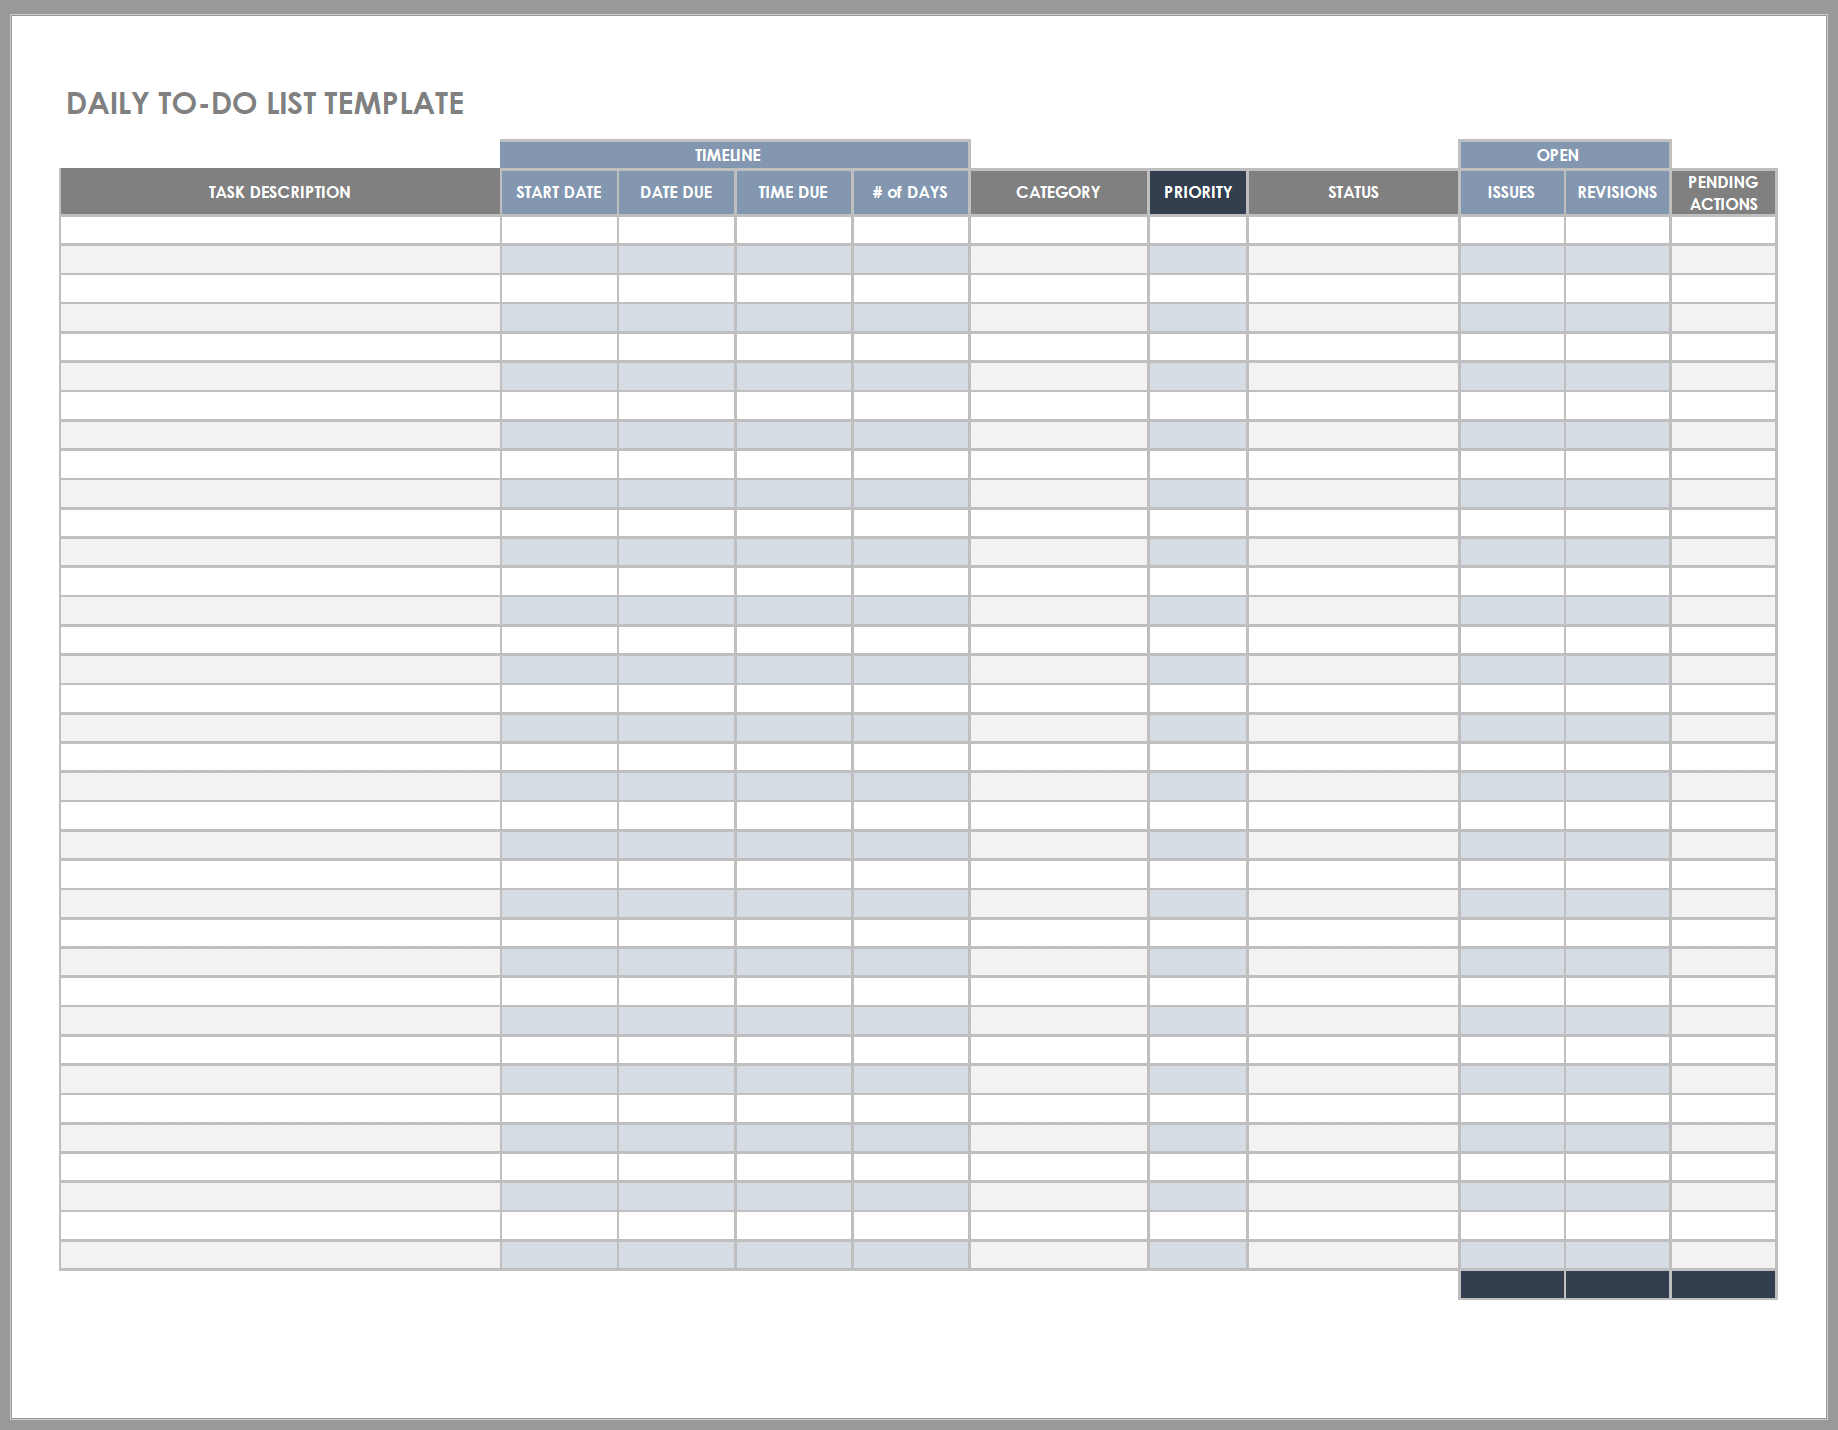Select the Pending Actions column header

[x=1723, y=192]
